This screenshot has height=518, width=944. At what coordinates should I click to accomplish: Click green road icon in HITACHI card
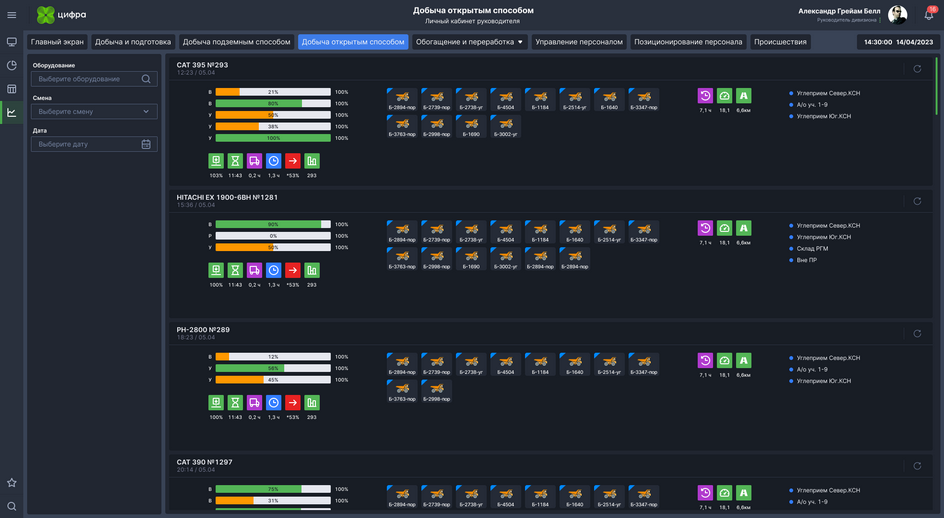744,228
